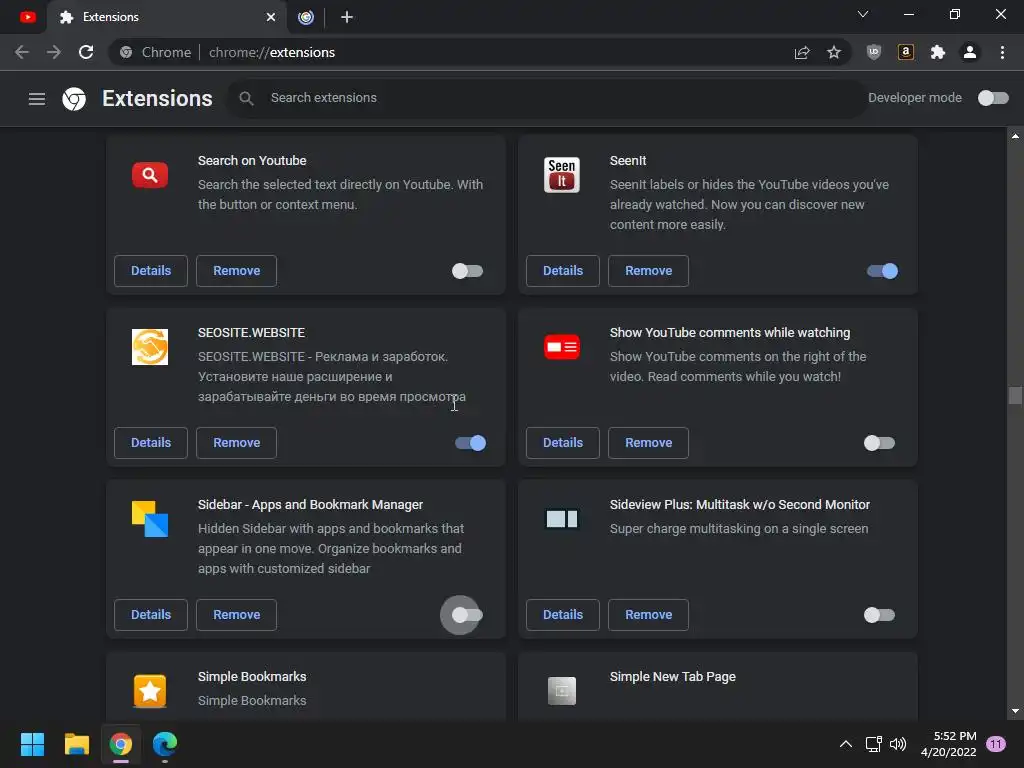Click Search on Youtube extension icon
Screen dimensions: 1024x768
click(x=150, y=175)
